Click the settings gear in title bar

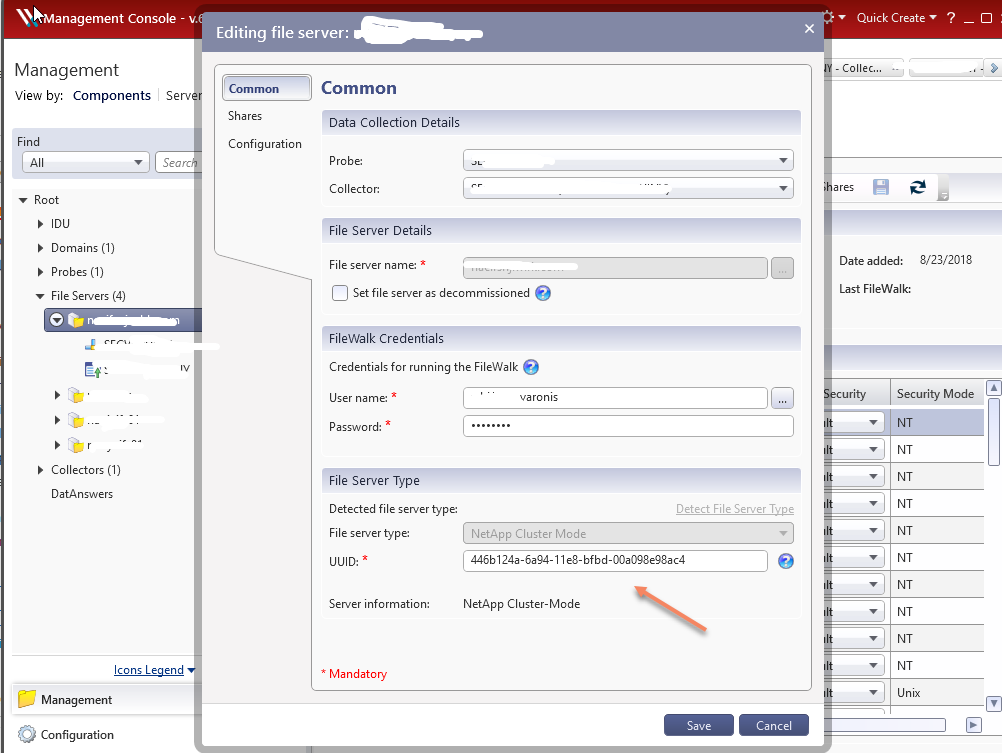click(x=828, y=17)
